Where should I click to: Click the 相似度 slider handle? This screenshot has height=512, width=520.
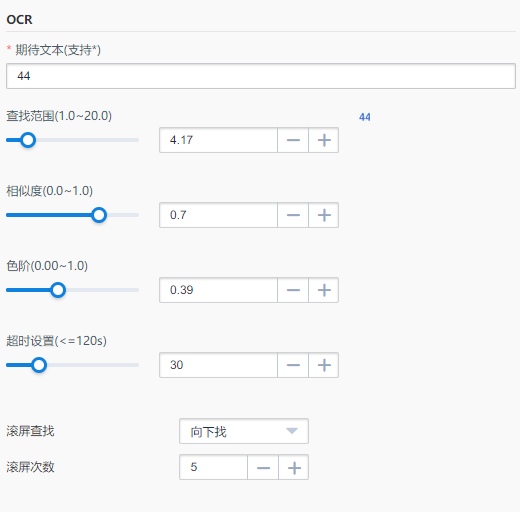tap(99, 215)
